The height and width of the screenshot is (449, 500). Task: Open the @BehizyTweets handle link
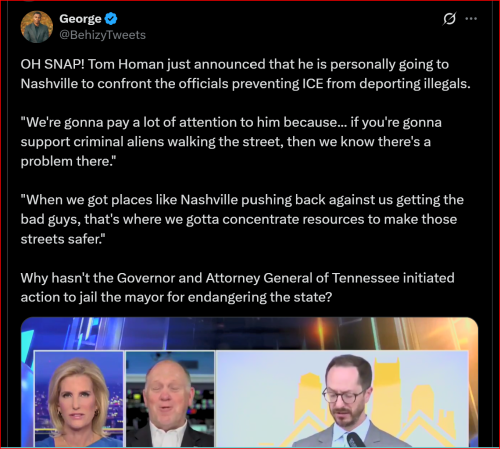[103, 35]
